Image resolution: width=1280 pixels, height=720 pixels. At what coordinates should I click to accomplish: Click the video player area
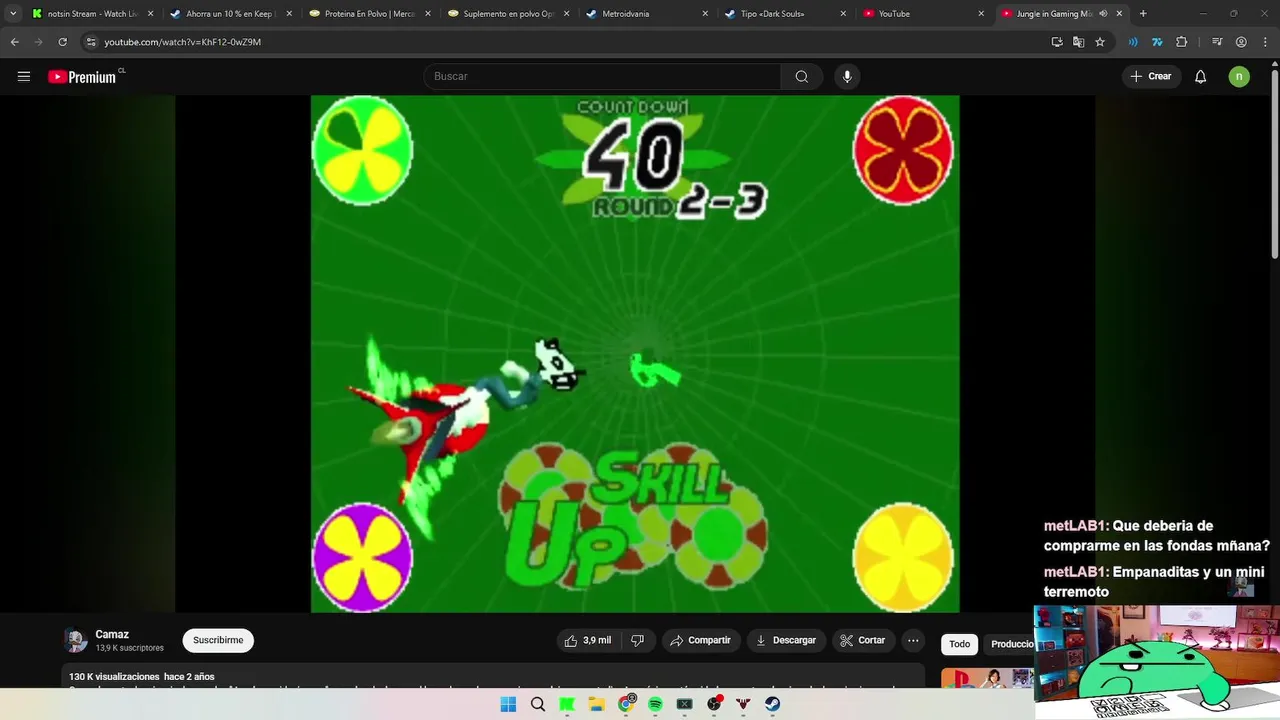(x=635, y=353)
